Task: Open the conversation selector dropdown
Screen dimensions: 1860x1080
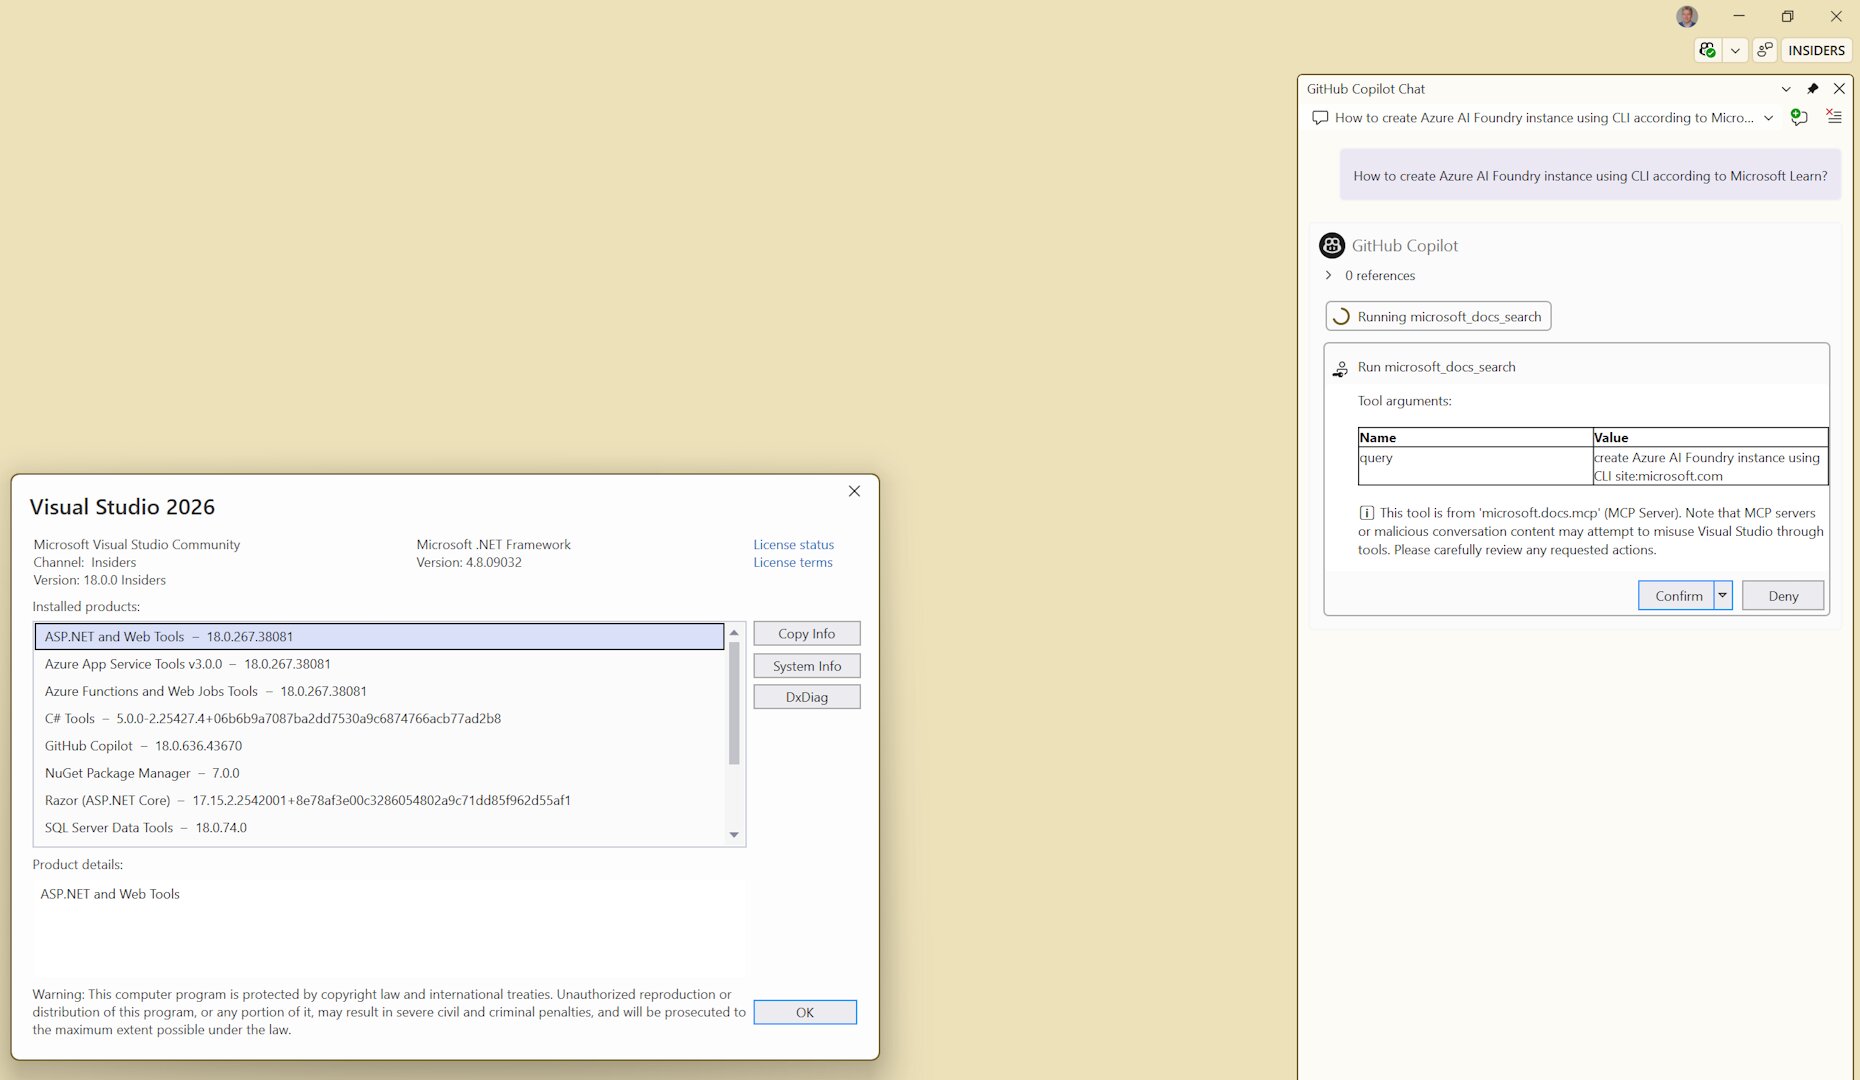Action: (1769, 117)
